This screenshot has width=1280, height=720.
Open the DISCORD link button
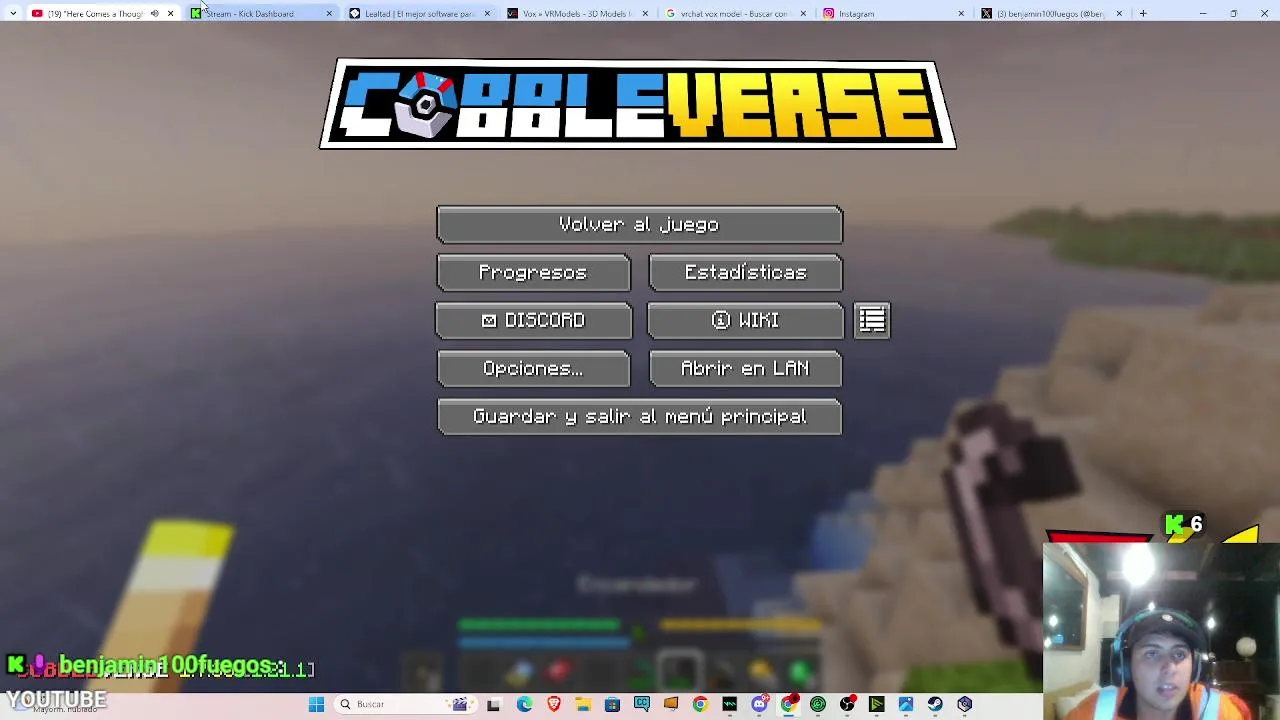coord(533,320)
